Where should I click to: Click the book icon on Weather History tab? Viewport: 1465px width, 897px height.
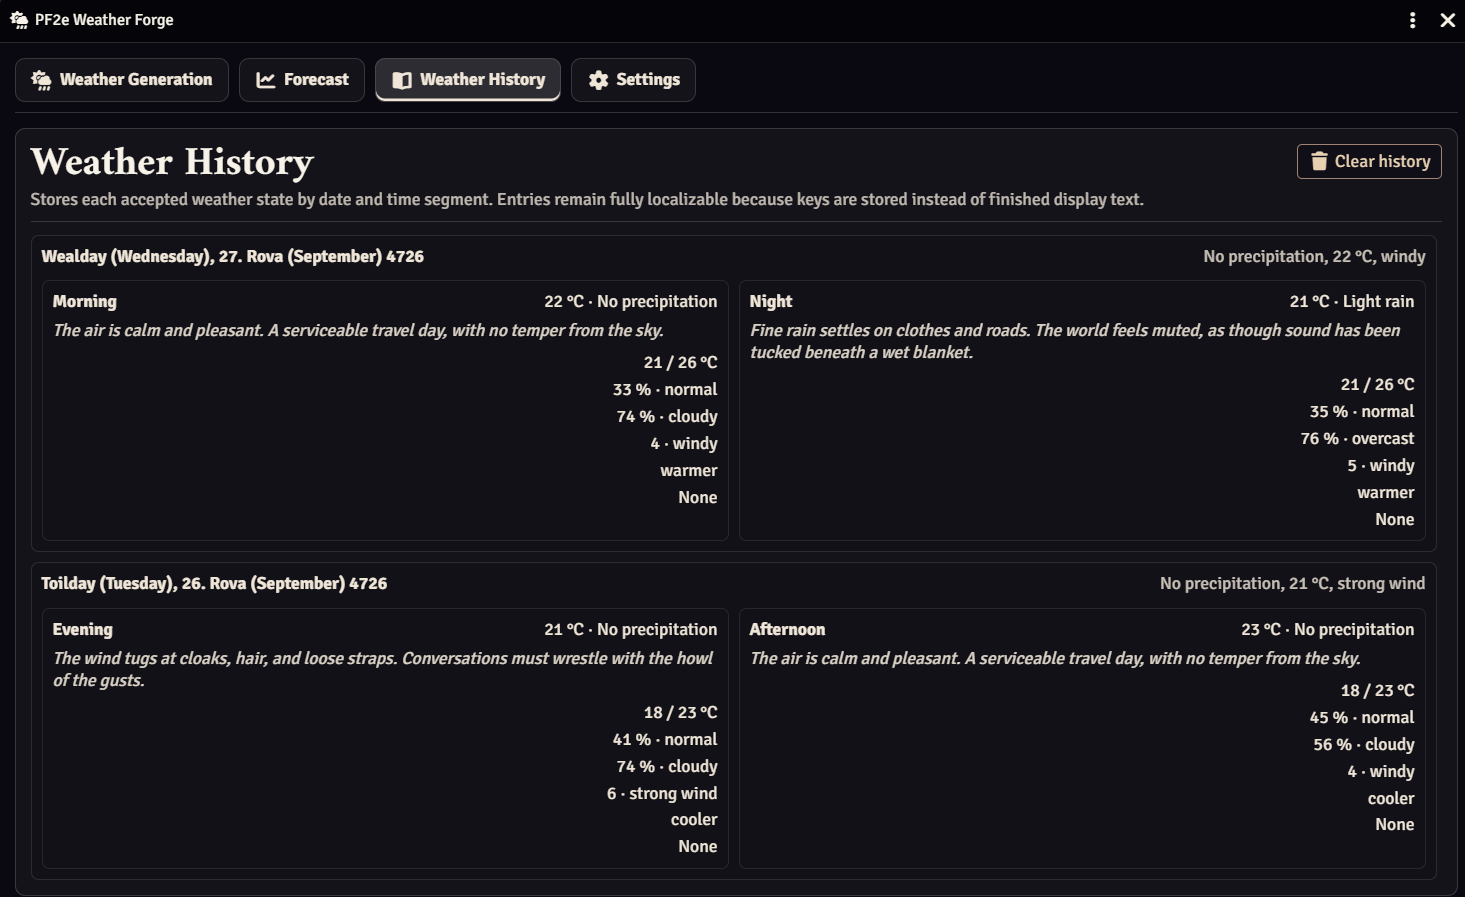(x=402, y=80)
